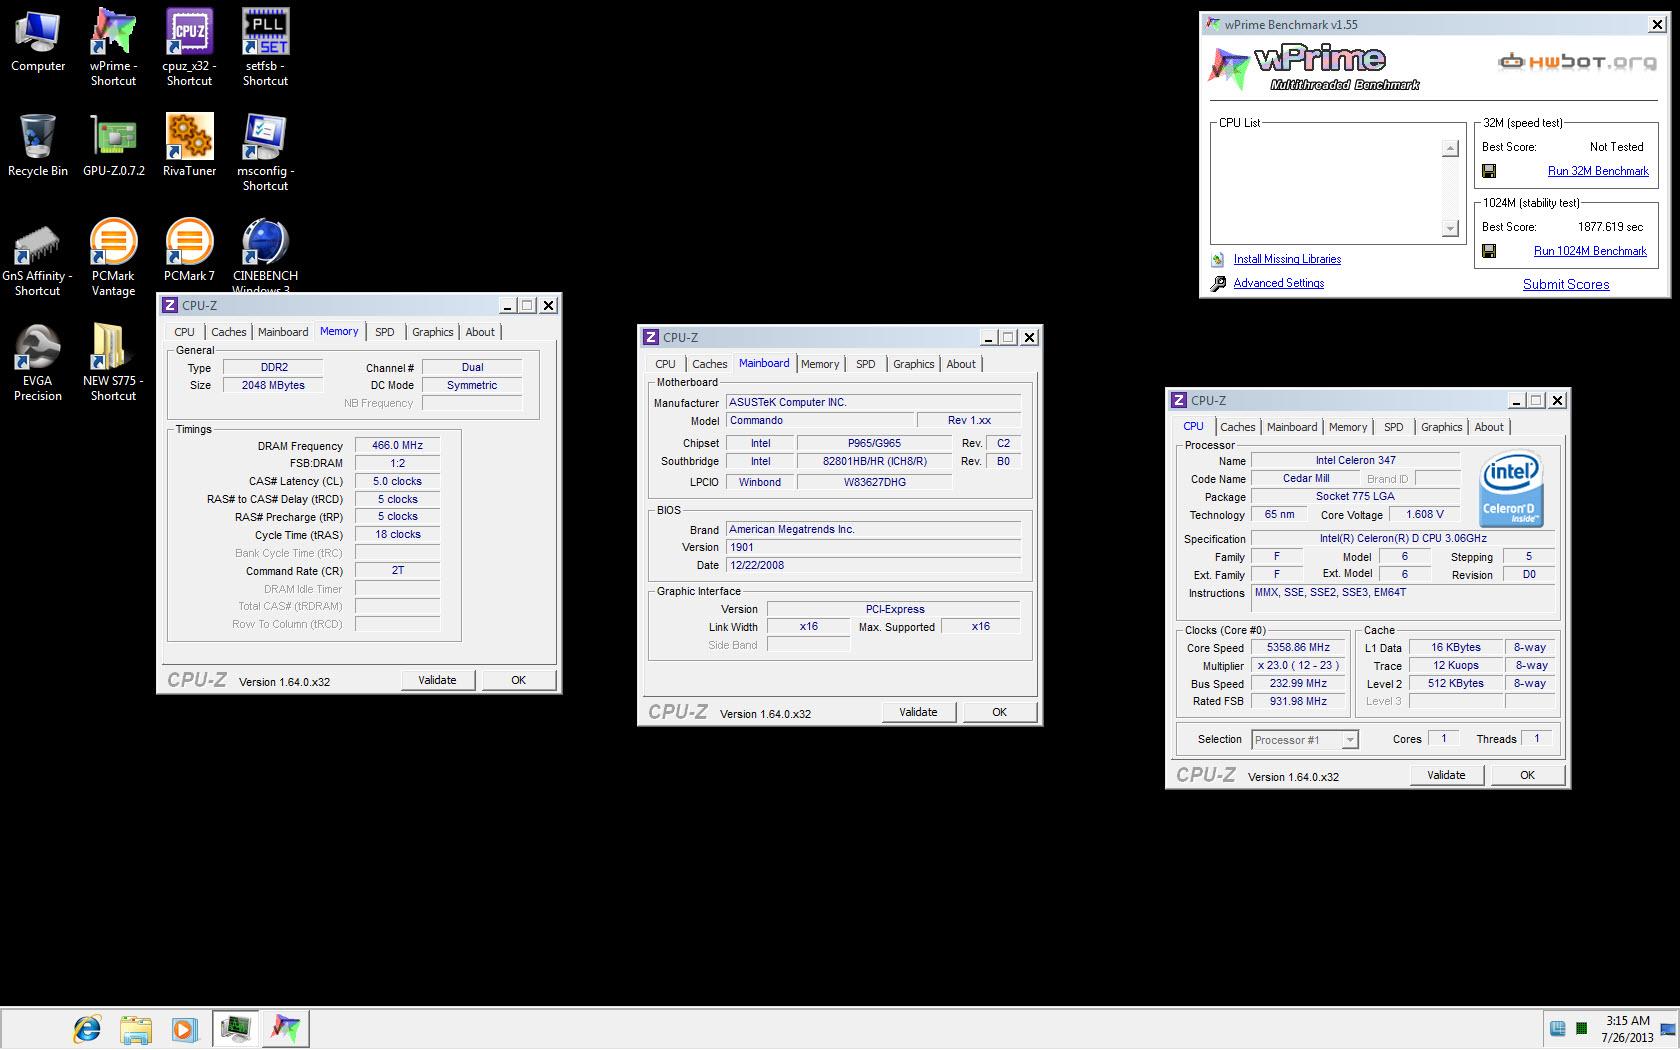
Task: Click the Action Center flag in system tray
Action: tap(1557, 1028)
